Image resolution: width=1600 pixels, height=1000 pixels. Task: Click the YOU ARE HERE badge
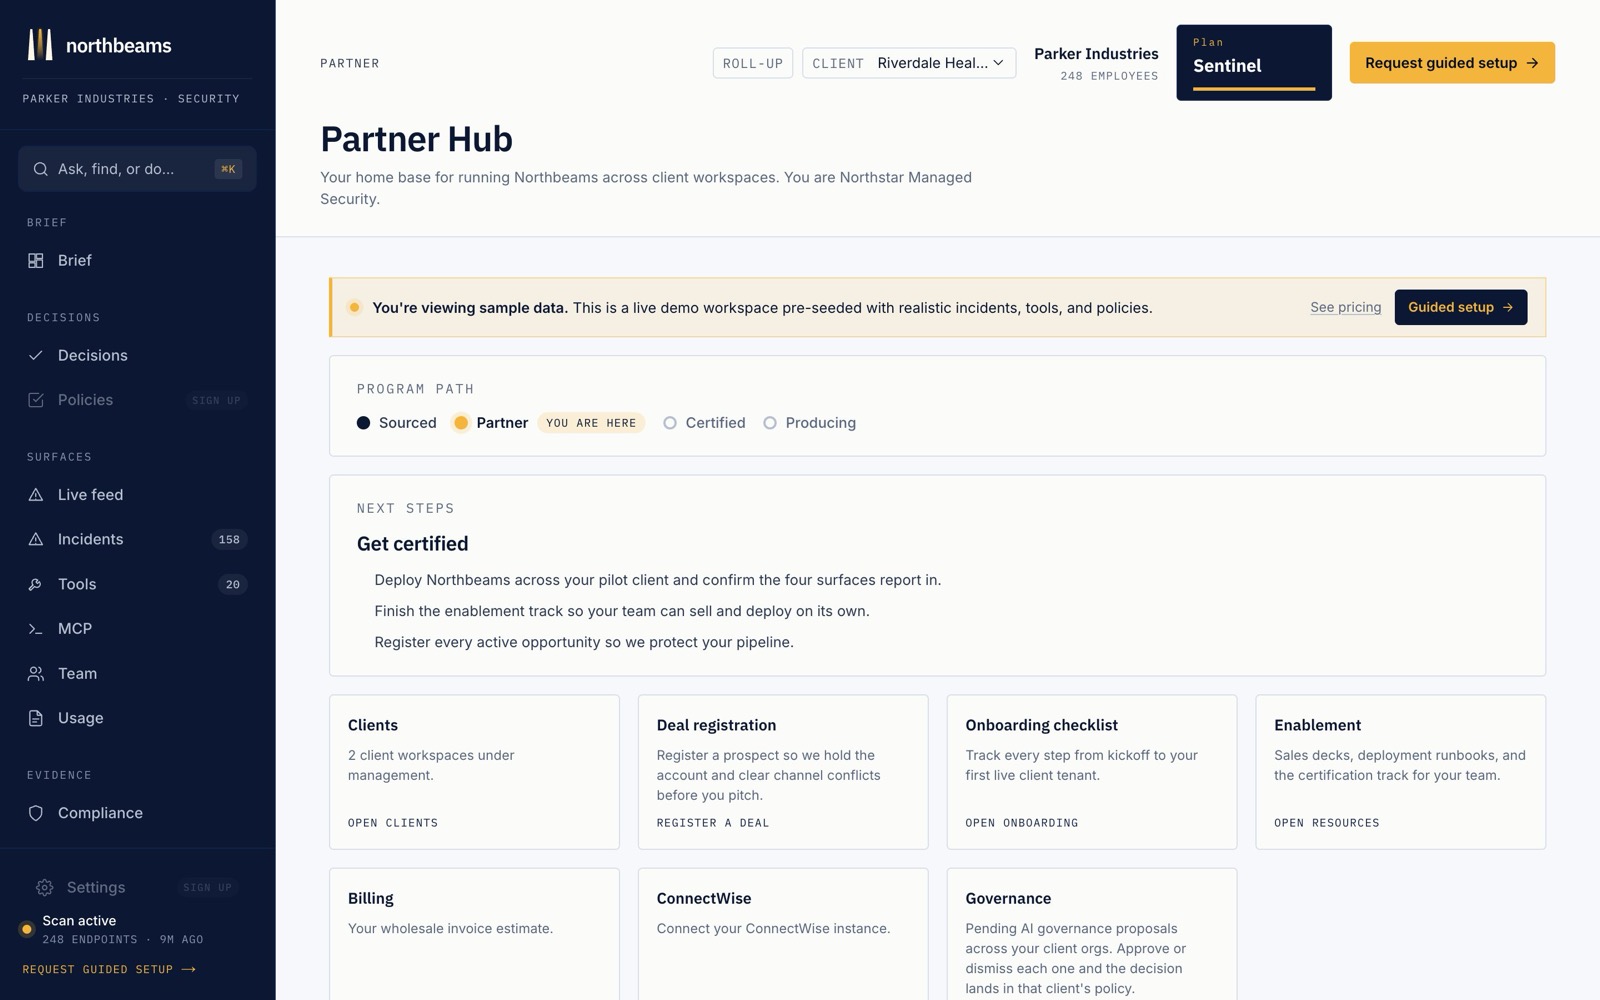point(591,423)
